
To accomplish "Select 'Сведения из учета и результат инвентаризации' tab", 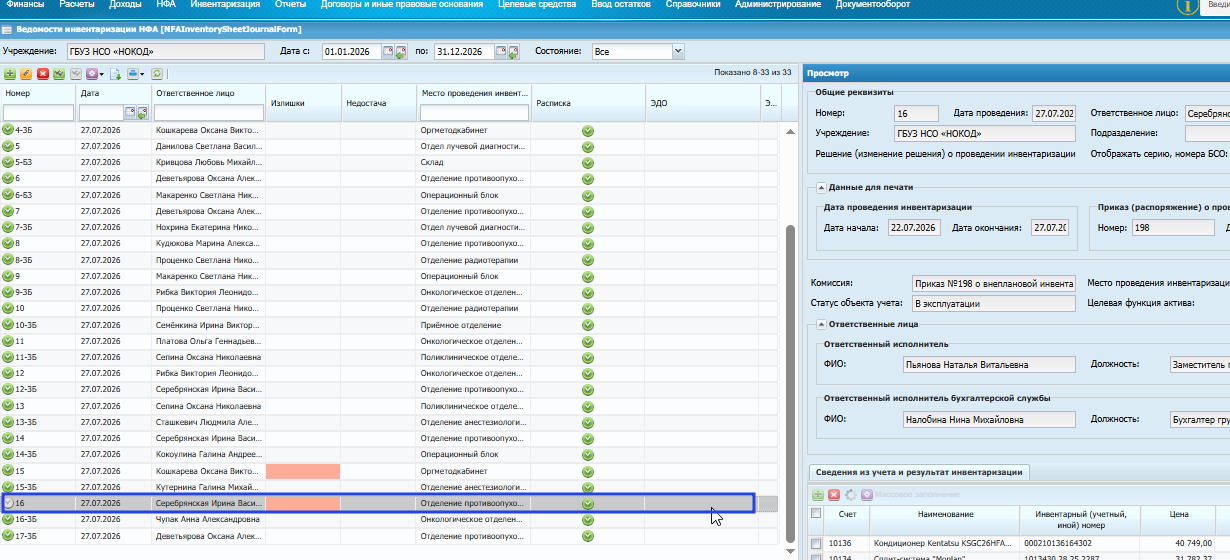I will point(918,472).
